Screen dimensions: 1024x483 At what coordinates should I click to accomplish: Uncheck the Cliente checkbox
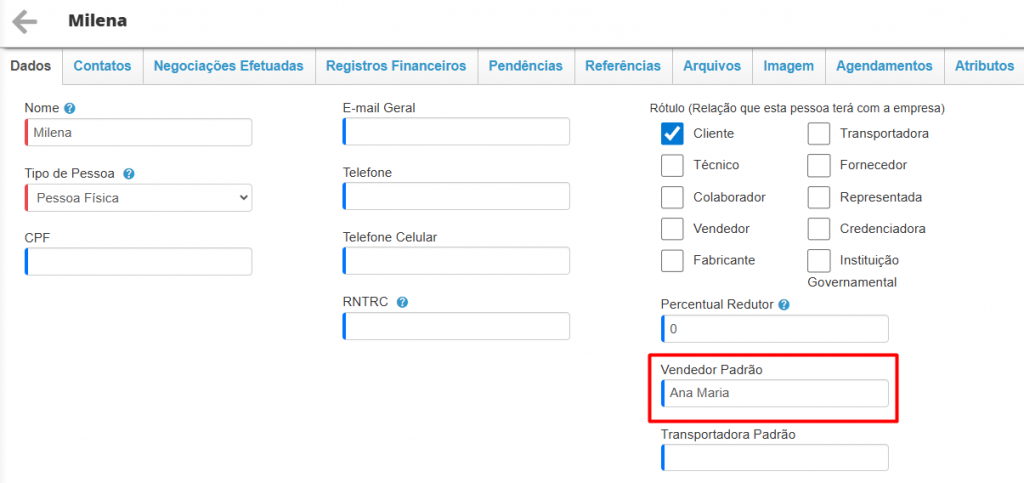(672, 133)
